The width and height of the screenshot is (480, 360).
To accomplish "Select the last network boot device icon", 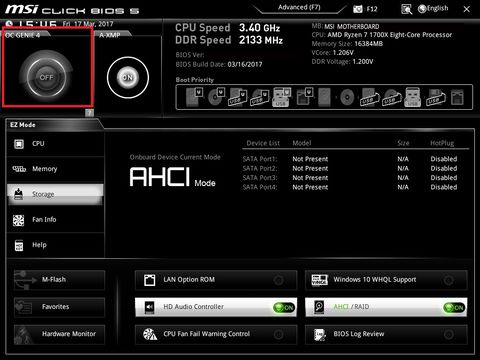I will [457, 97].
